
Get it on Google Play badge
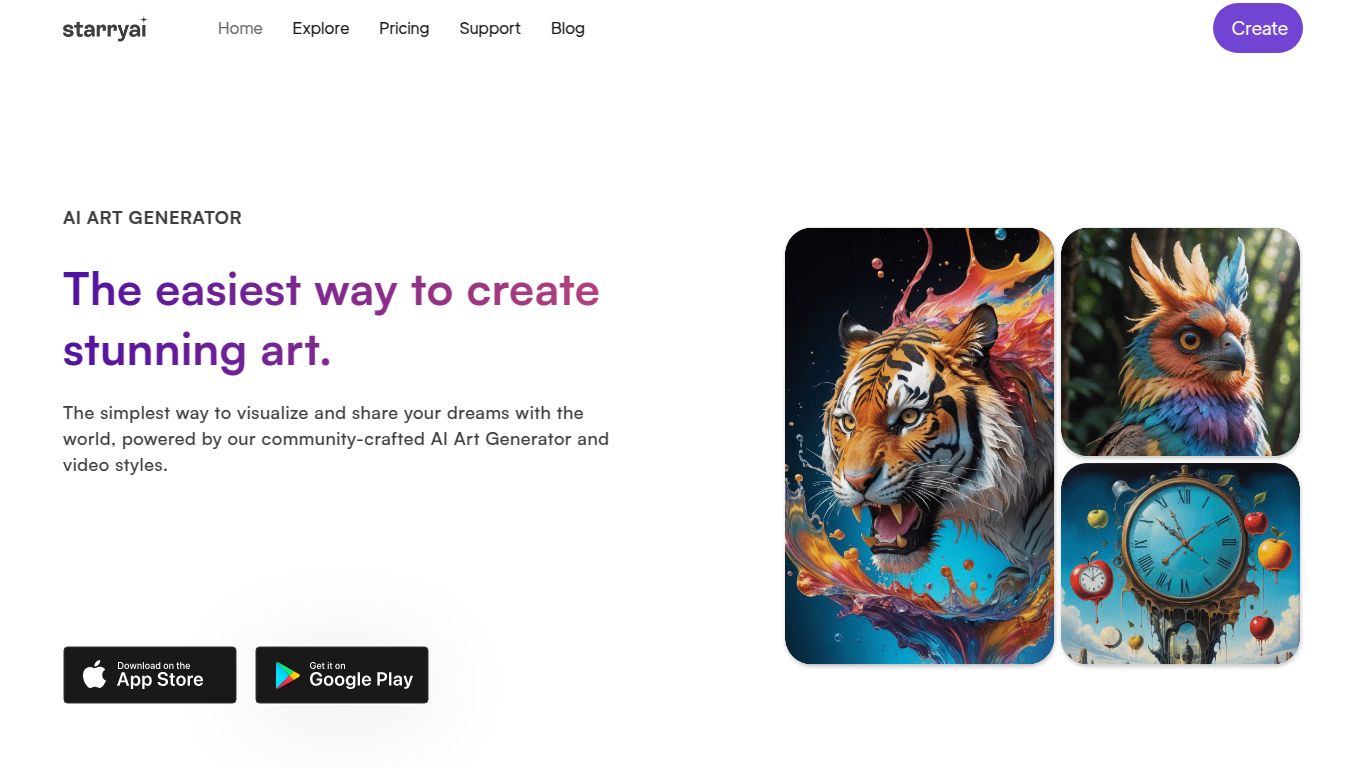click(342, 675)
